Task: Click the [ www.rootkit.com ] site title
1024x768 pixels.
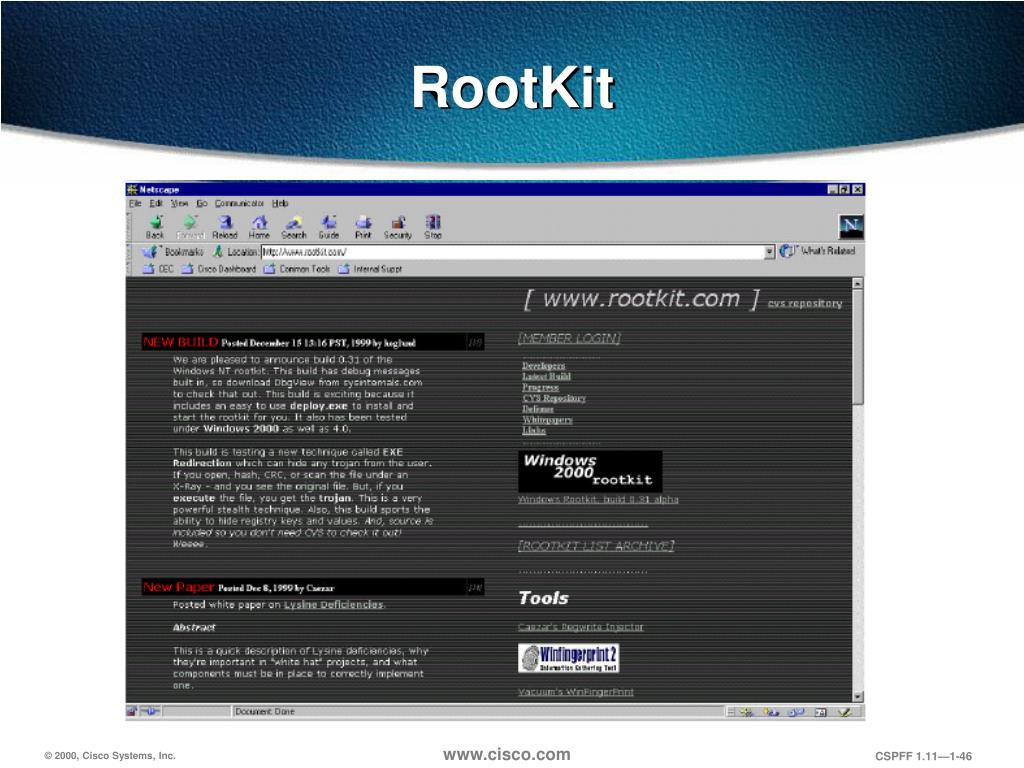Action: tap(642, 299)
